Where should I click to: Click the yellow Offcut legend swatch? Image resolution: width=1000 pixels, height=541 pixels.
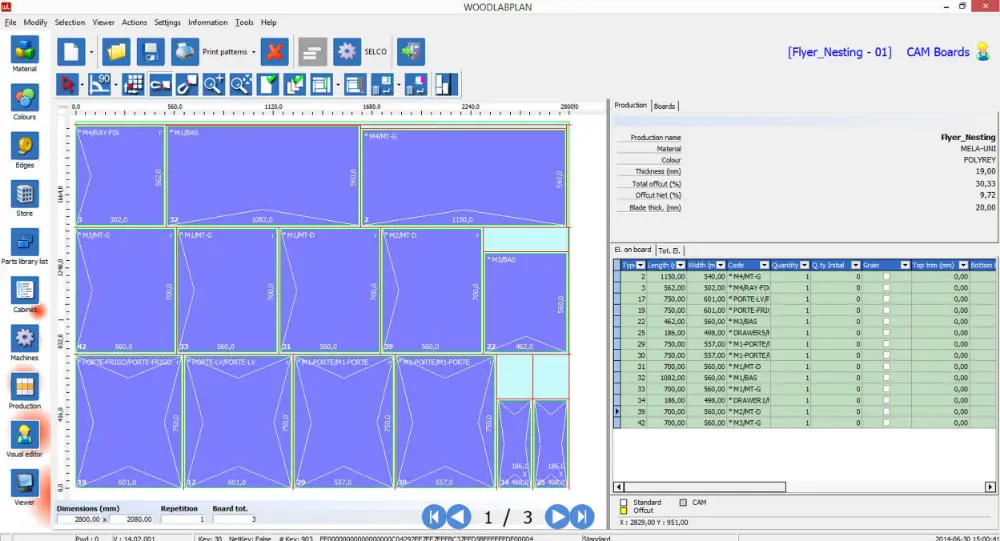click(x=623, y=510)
